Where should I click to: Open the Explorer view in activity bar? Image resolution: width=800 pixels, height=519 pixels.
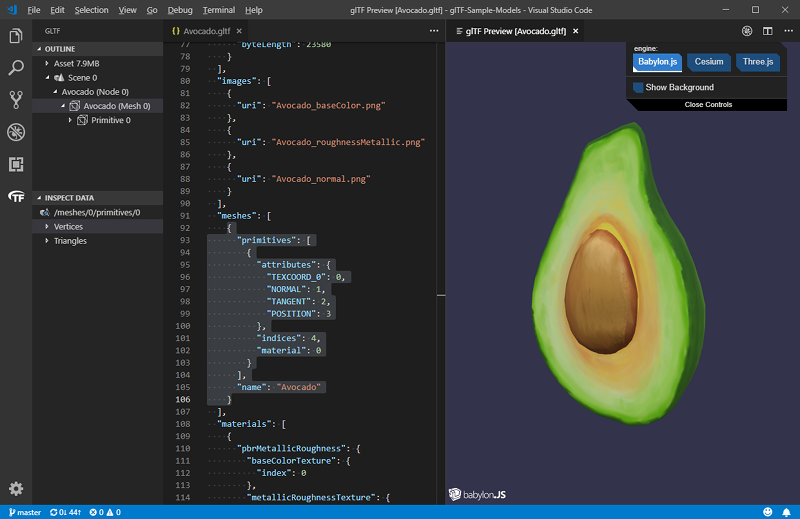pos(16,36)
